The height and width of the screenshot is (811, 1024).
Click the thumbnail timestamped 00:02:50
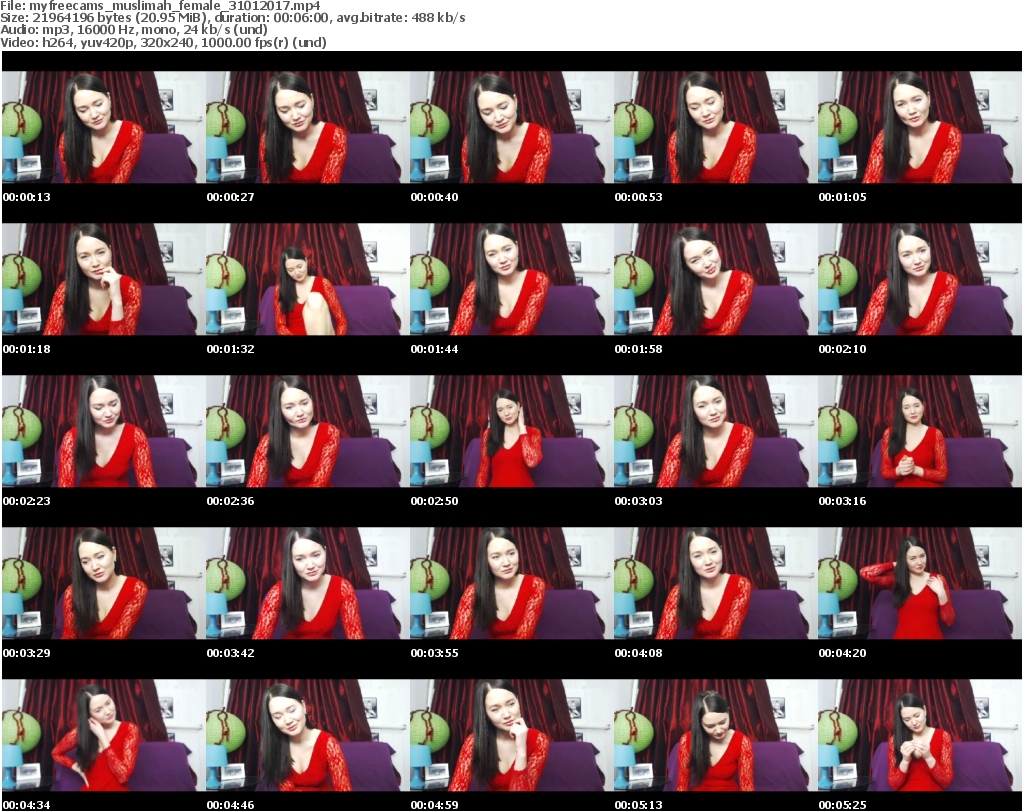coord(512,431)
